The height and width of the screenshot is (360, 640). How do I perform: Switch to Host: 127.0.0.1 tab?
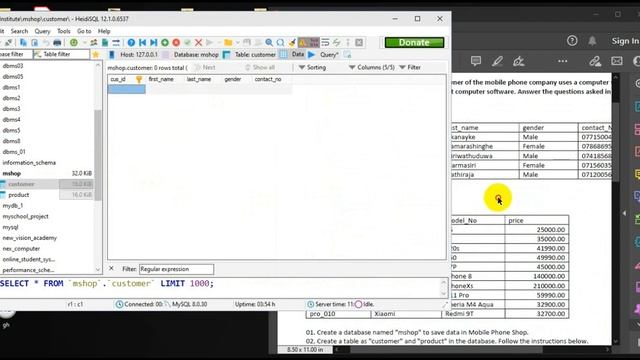(134, 54)
